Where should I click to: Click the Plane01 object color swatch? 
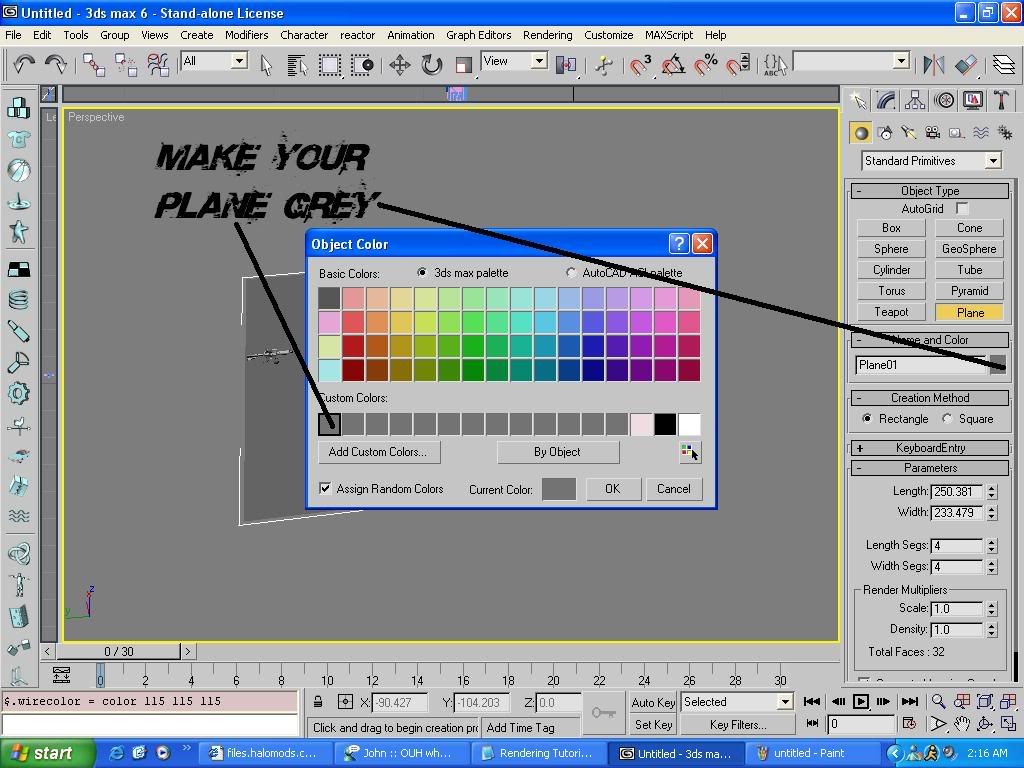coord(998,365)
